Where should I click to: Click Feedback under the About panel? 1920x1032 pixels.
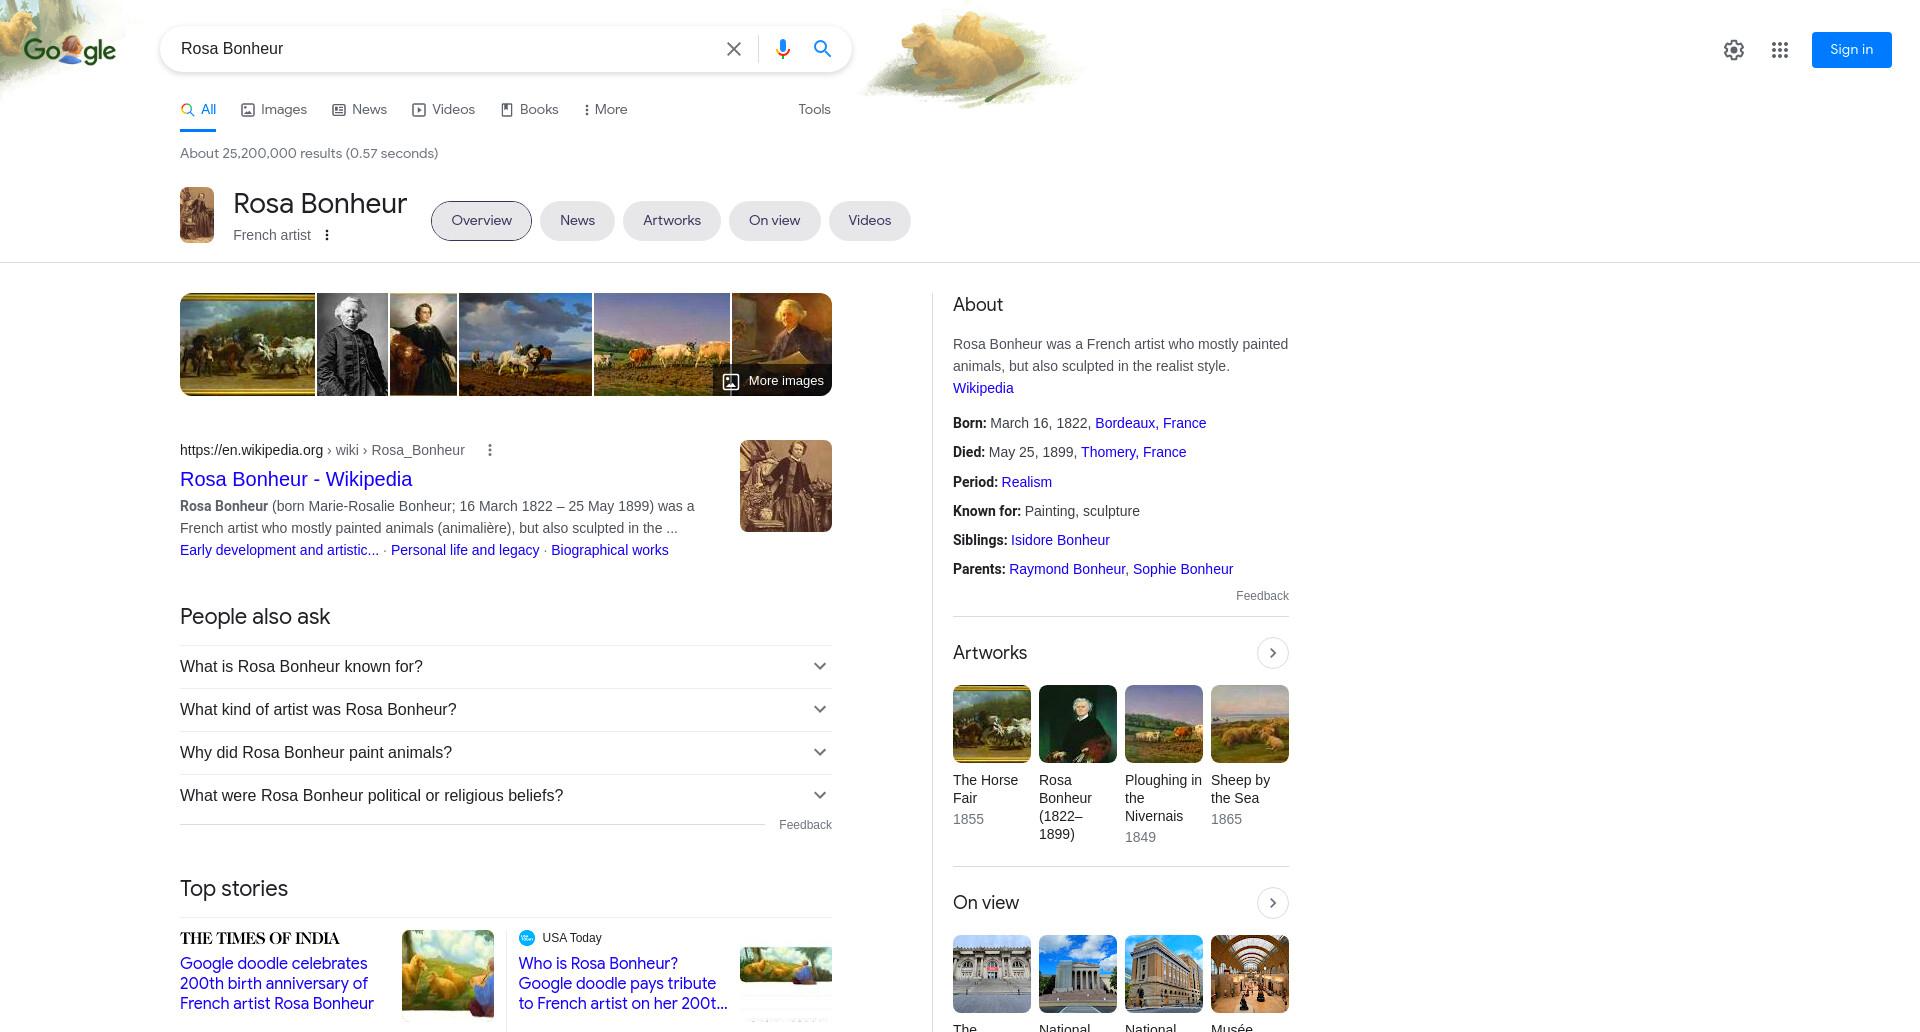(x=1262, y=596)
